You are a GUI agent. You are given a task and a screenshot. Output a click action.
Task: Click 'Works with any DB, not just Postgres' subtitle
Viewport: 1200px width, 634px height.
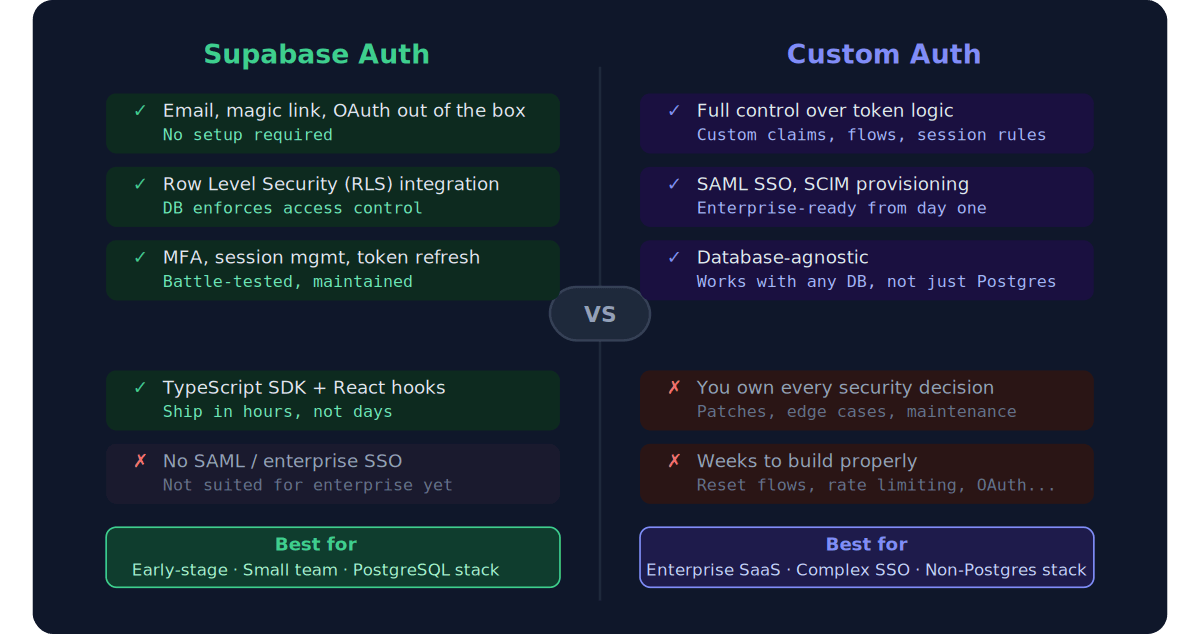[877, 282]
